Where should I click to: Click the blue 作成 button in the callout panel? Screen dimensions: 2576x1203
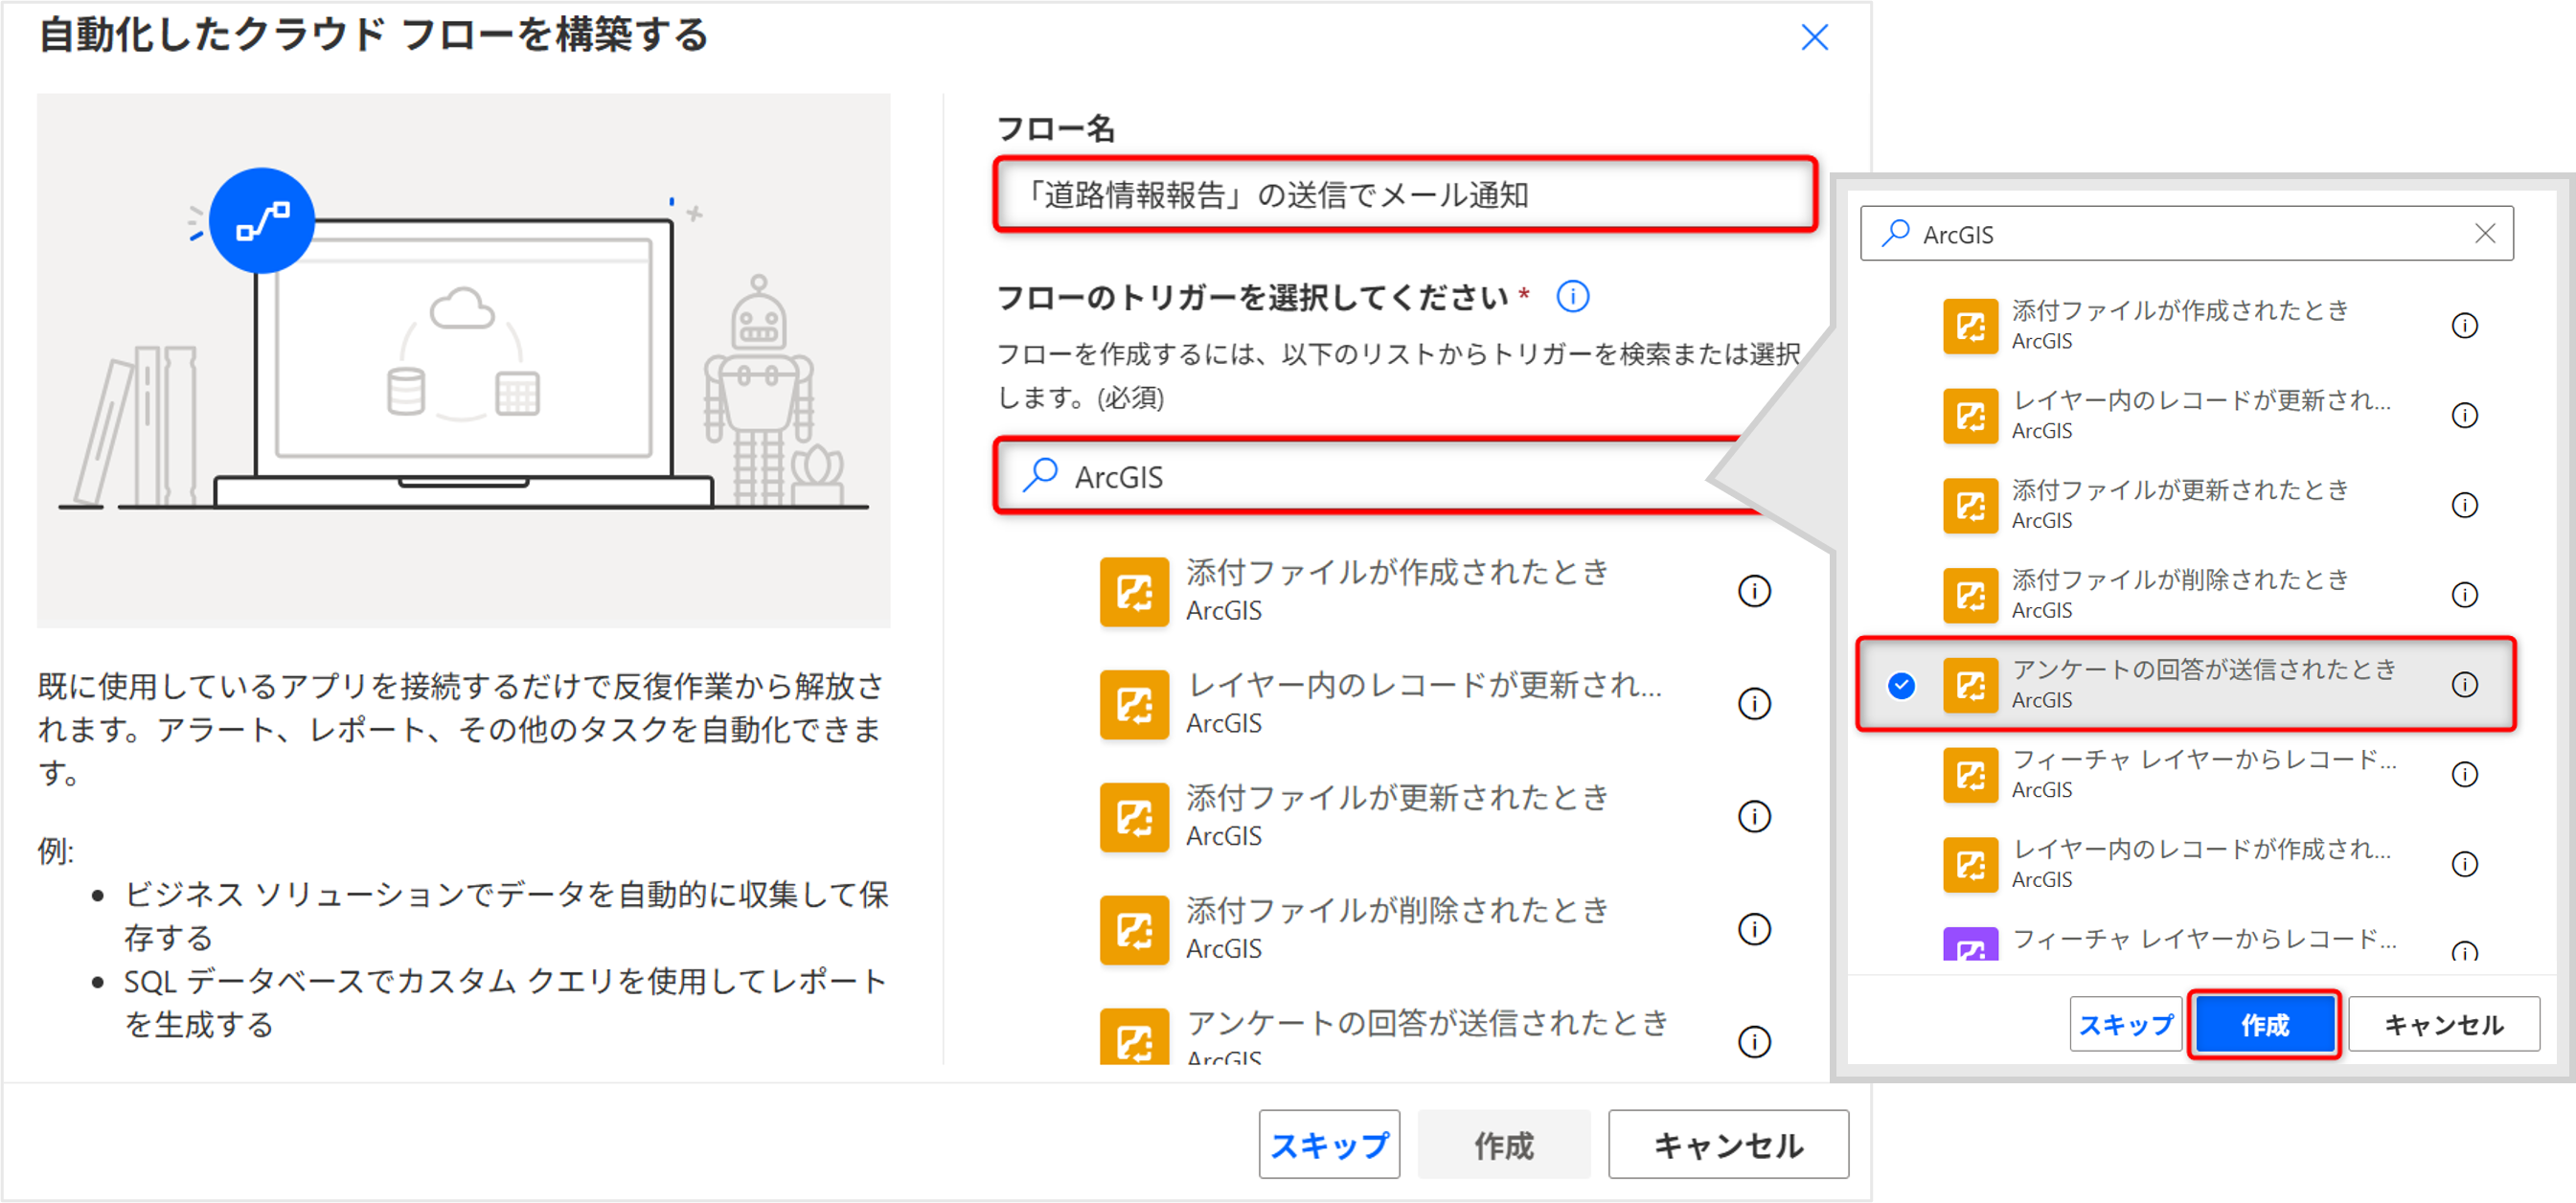click(x=2264, y=1024)
